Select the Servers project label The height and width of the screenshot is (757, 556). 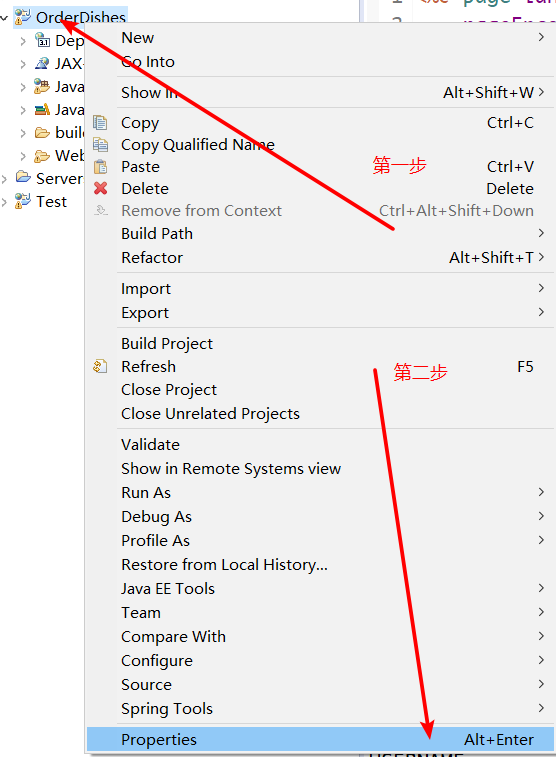click(x=59, y=178)
